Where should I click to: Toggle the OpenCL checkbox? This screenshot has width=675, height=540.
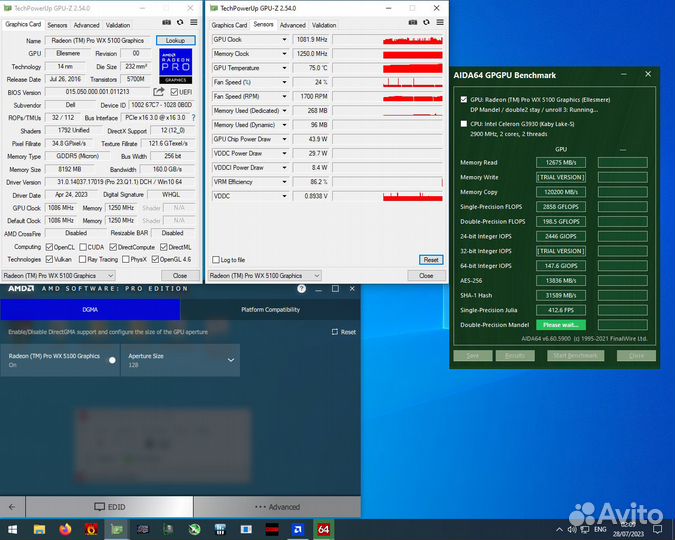click(49, 247)
